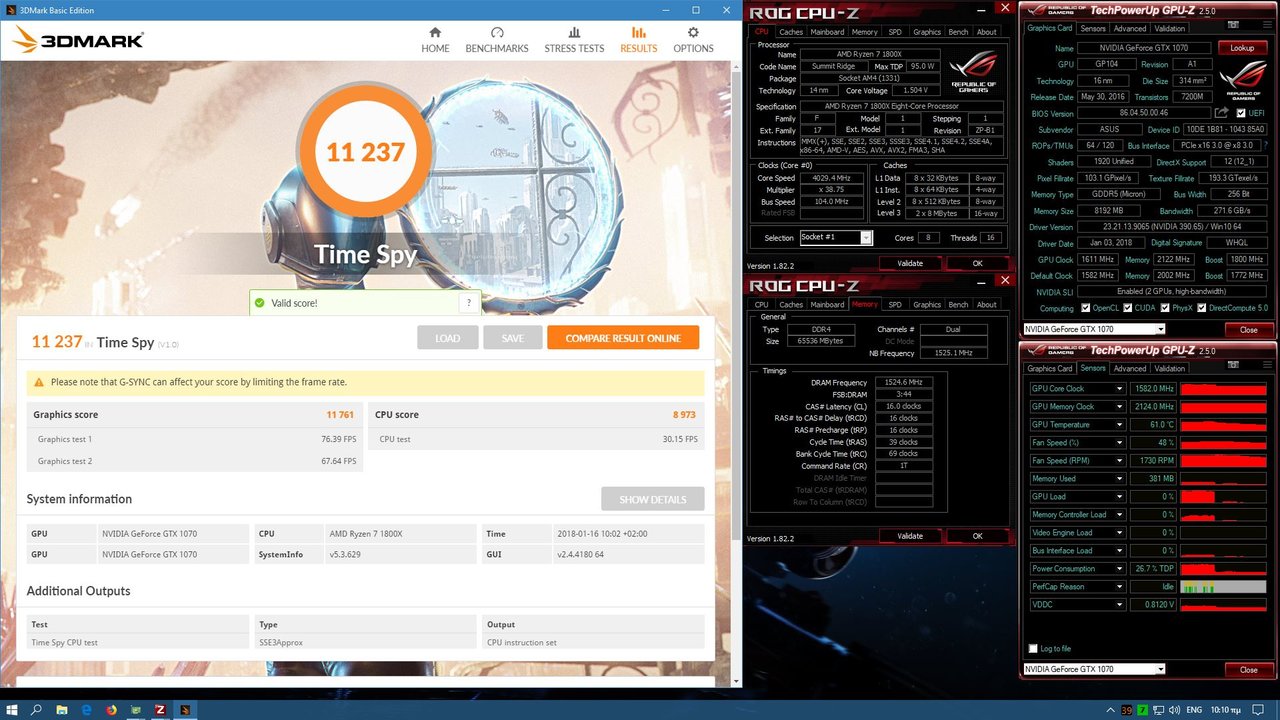Open the GPU Core Clock sensor dropdown

point(1120,388)
